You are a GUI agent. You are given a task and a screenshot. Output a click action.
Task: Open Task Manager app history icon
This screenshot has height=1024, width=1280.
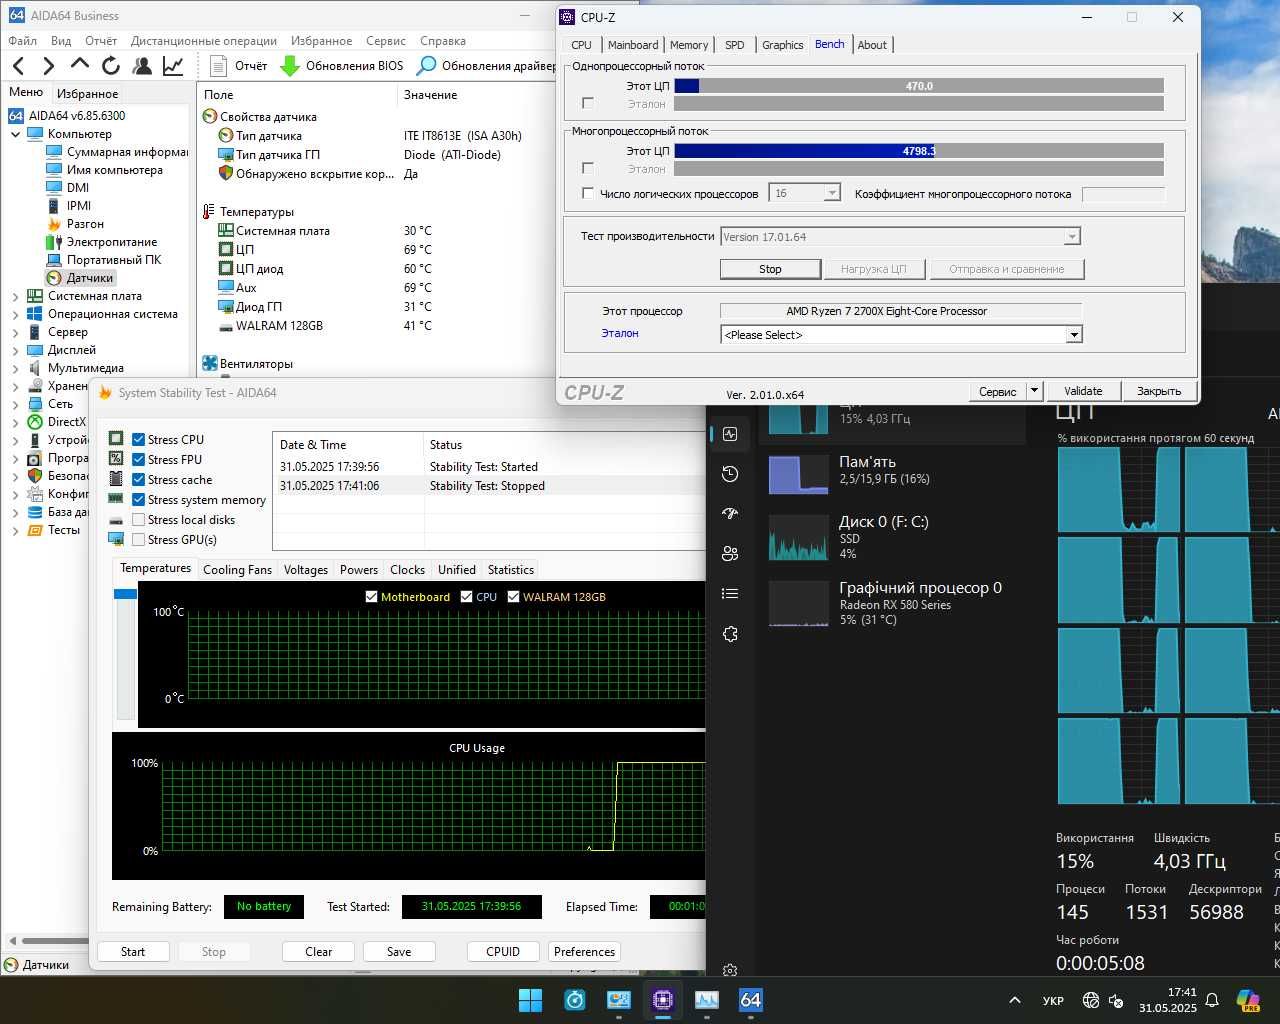click(730, 474)
